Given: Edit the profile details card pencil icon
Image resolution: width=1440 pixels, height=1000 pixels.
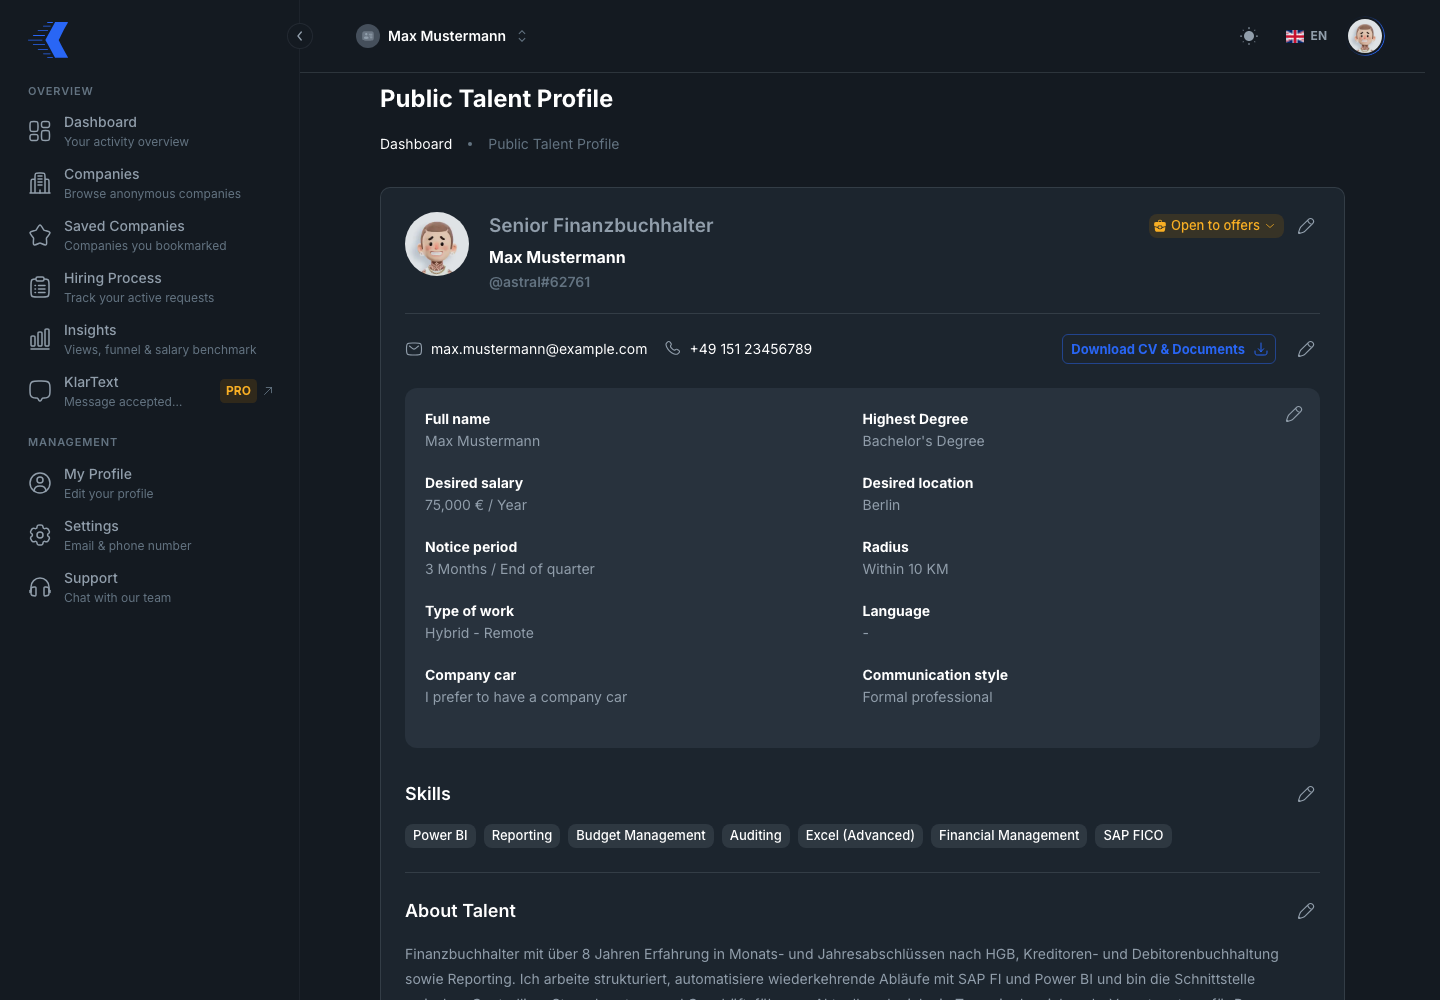Looking at the screenshot, I should point(1294,414).
